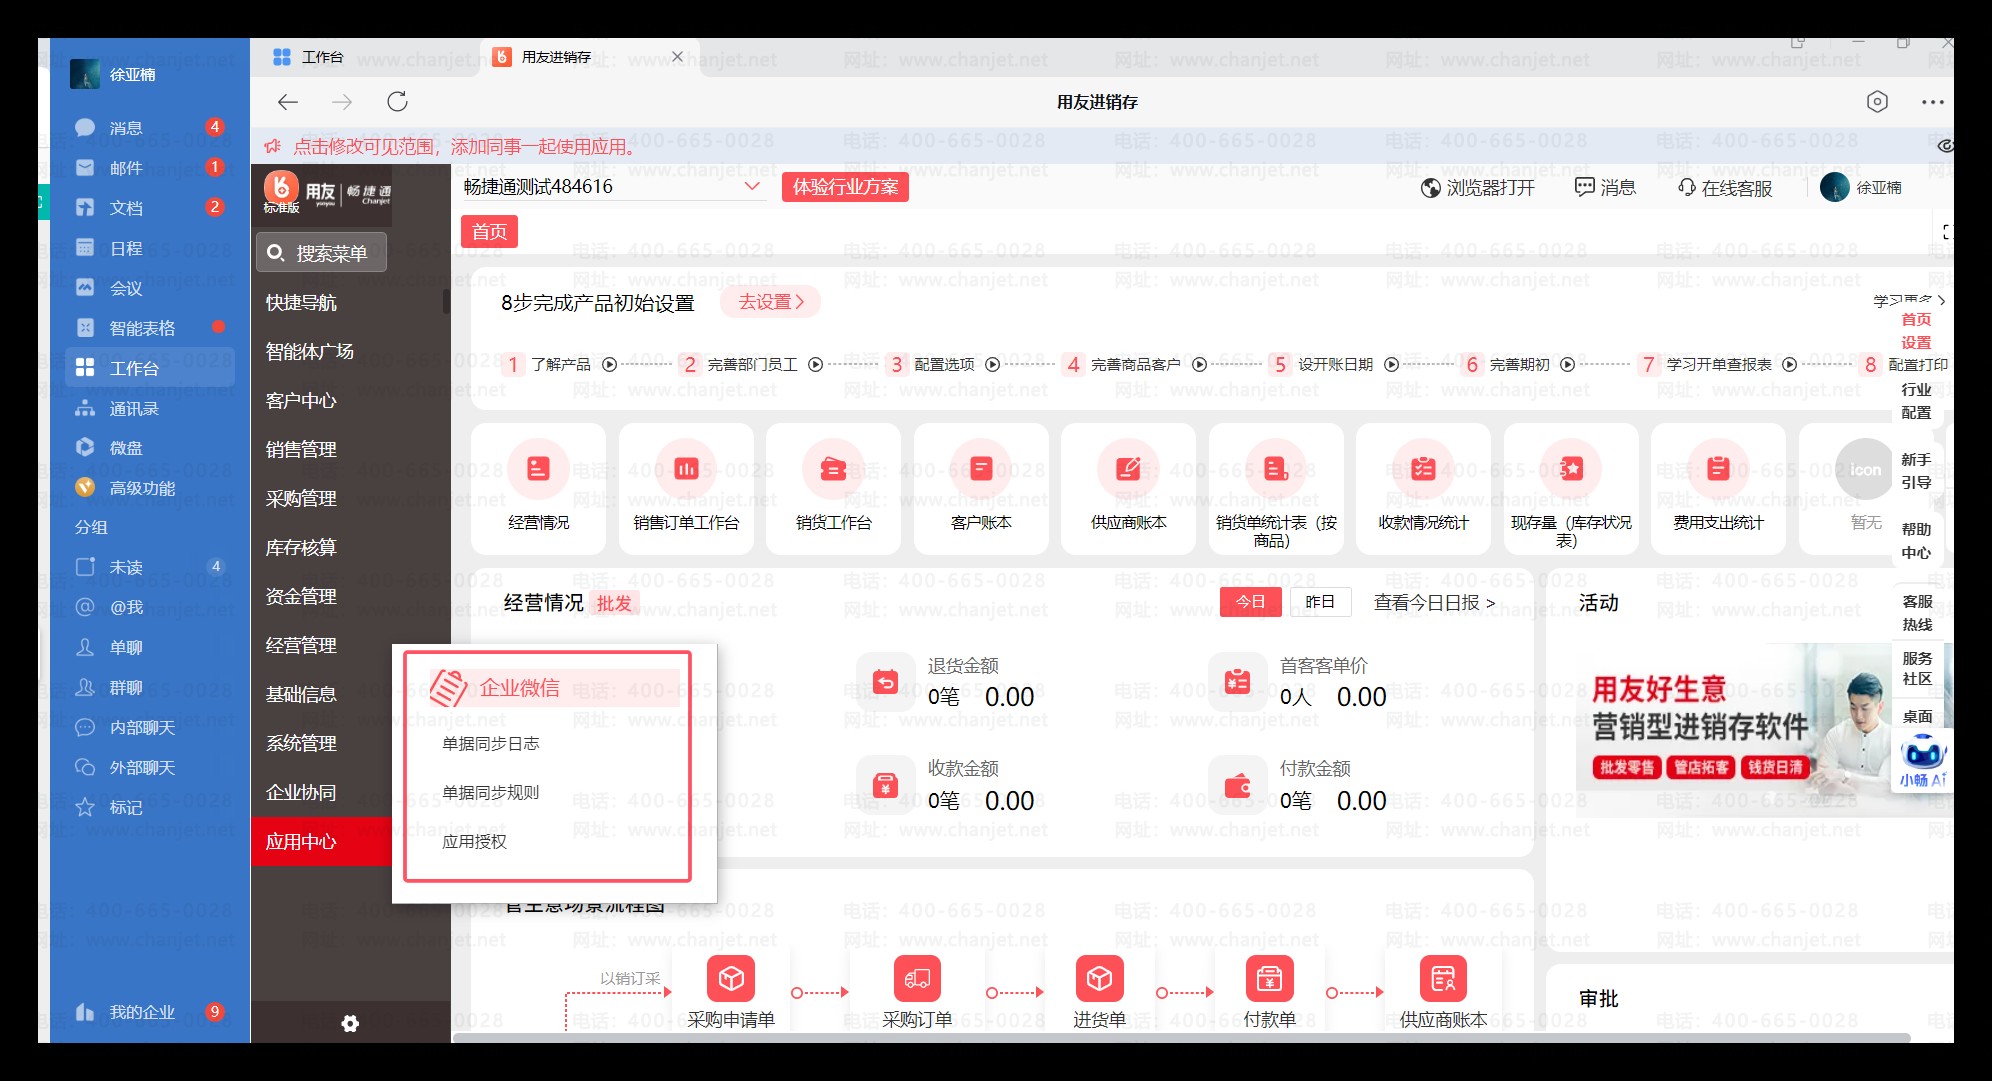Click the 搜索菜单 search field

[321, 253]
